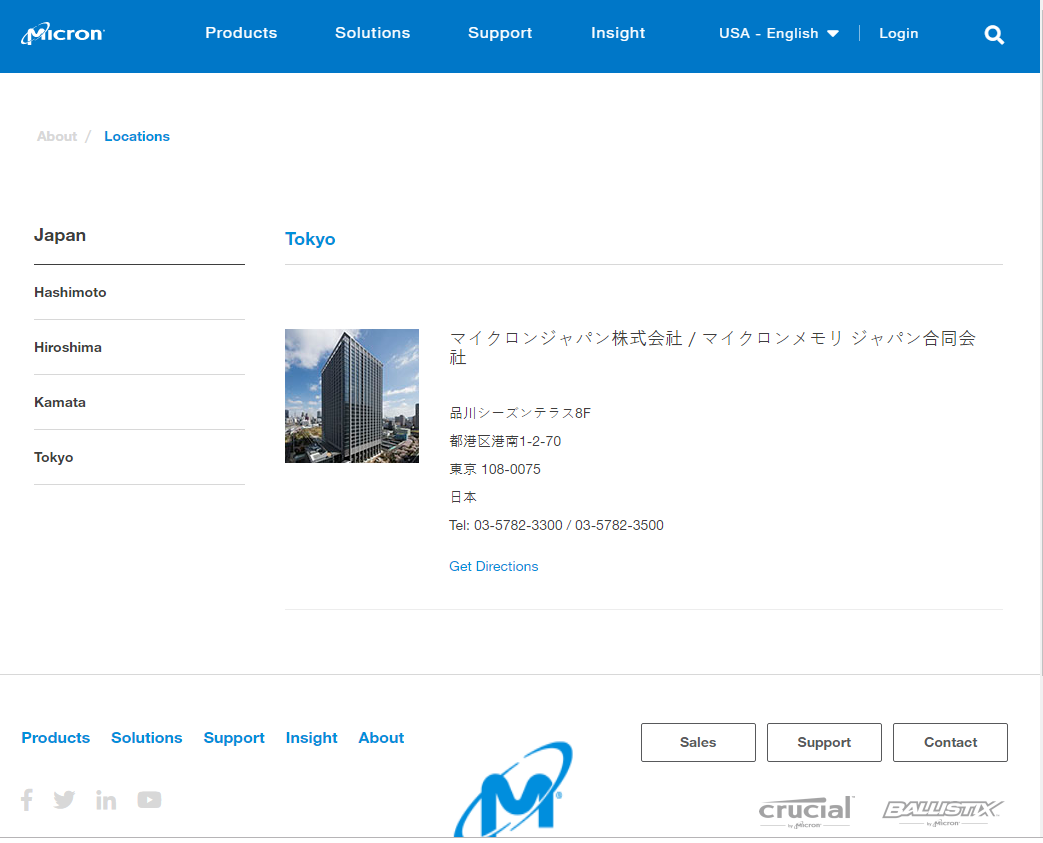Open footer Insight link
This screenshot has width=1043, height=843.
(x=311, y=738)
